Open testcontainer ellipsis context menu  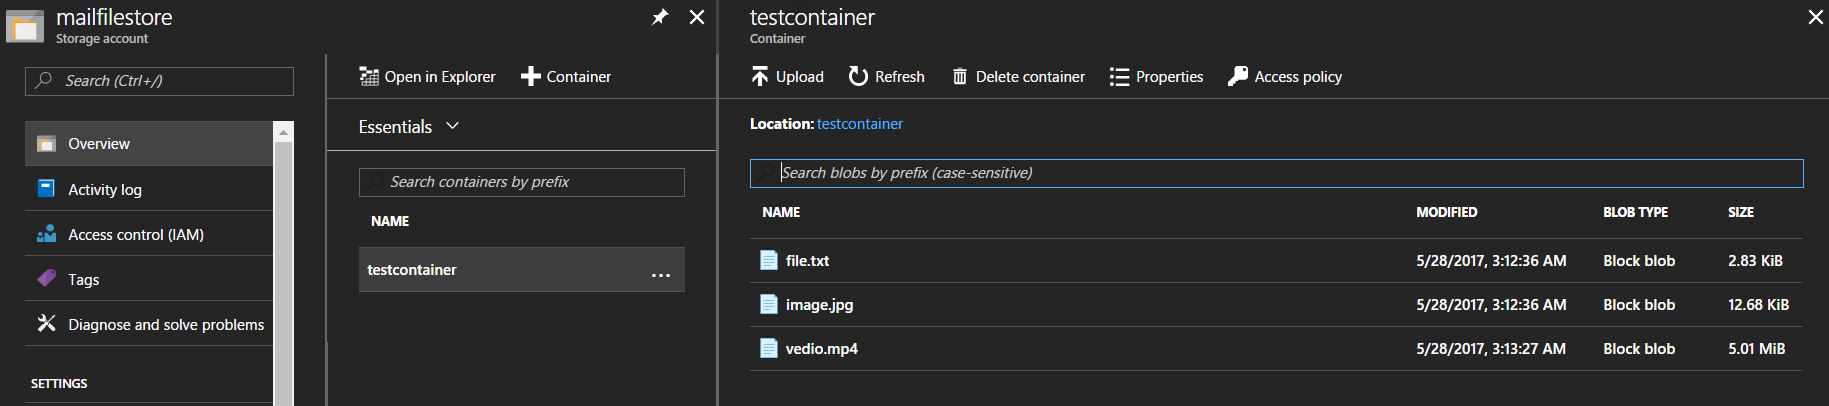(x=661, y=275)
